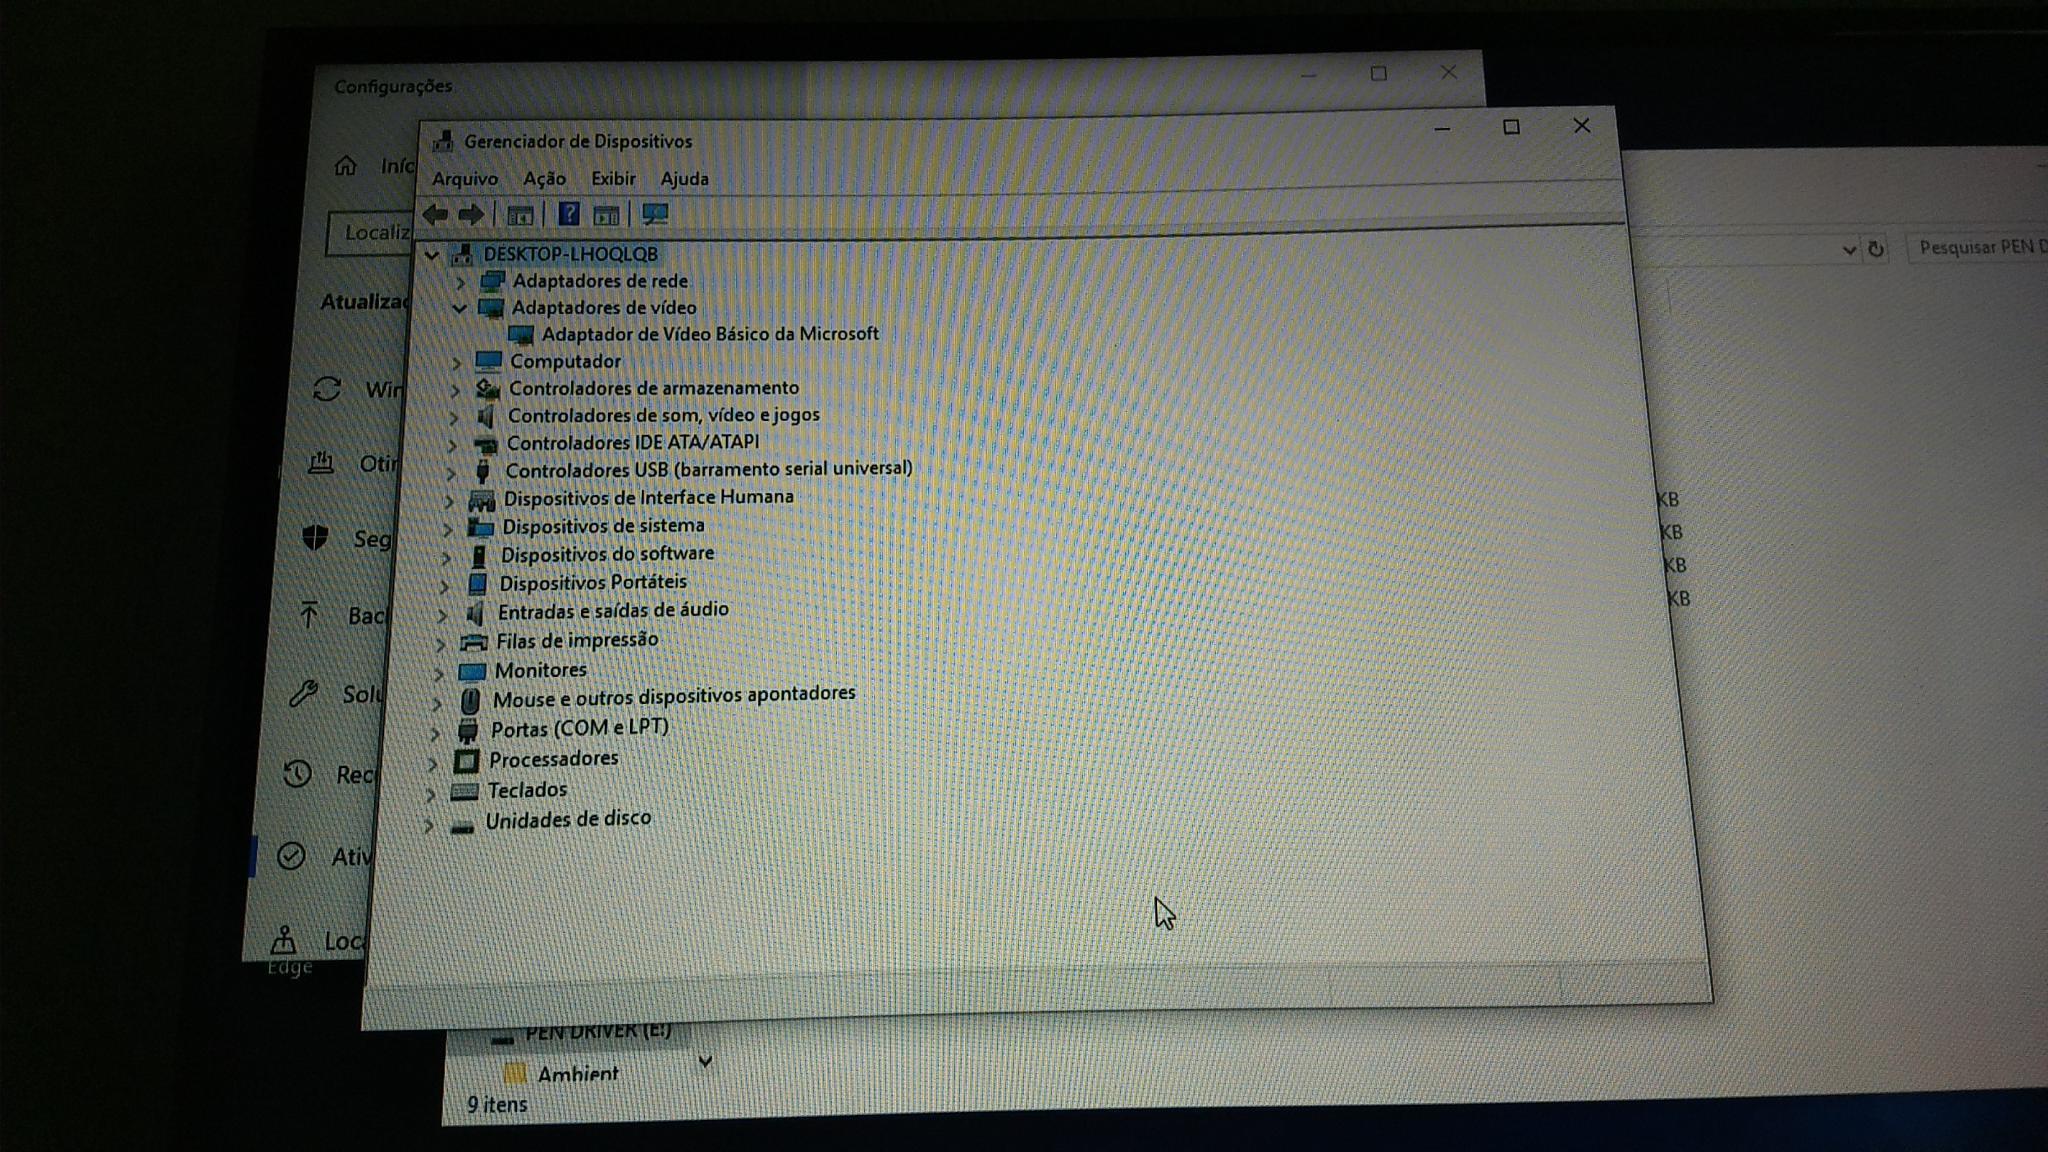This screenshot has height=1152, width=2048.
Task: Expand Controladores de armazenamento chevron
Action: pos(455,390)
